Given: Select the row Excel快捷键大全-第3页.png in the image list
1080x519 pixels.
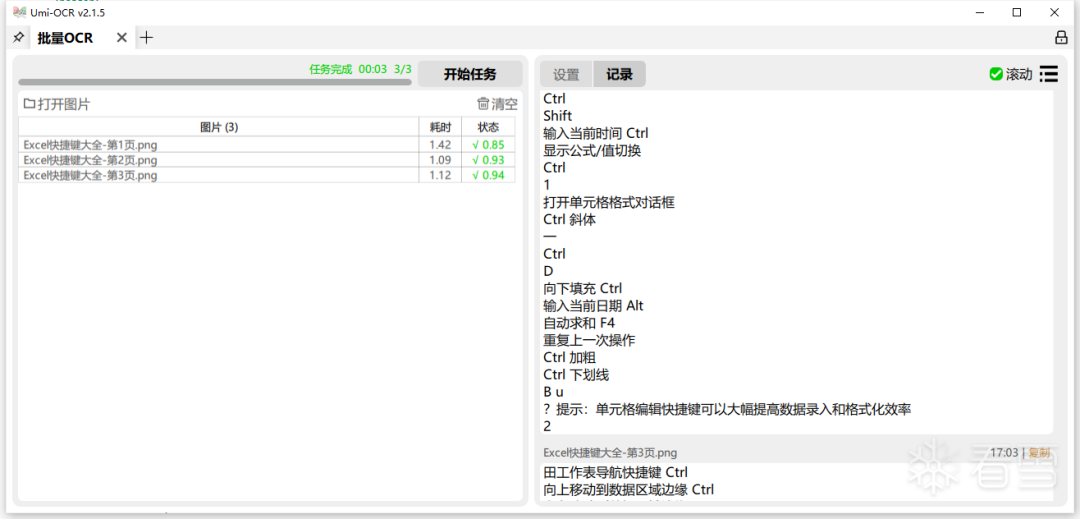Looking at the screenshot, I should coord(267,175).
